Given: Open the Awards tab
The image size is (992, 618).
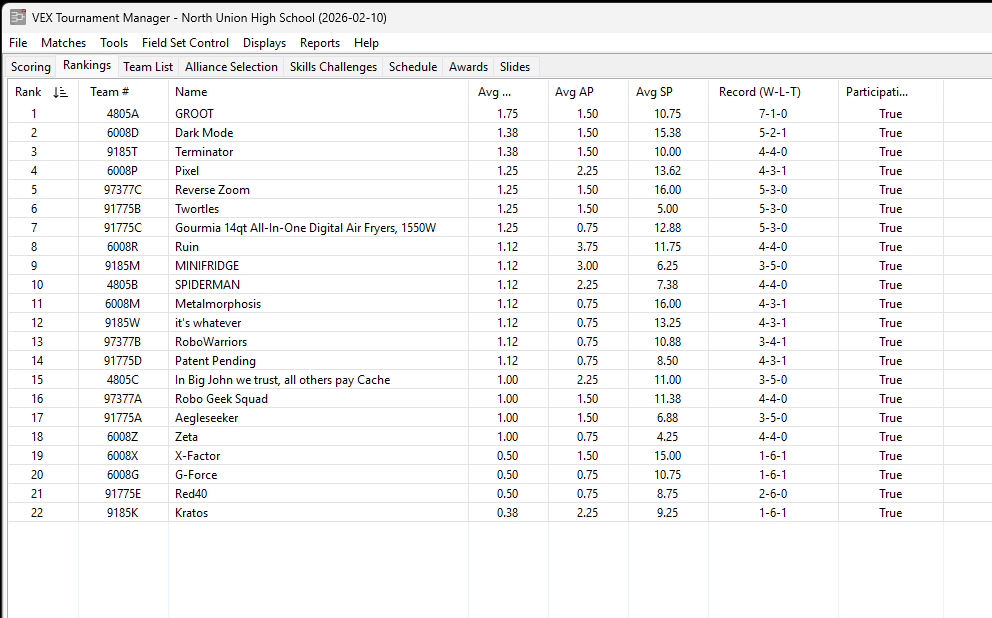Looking at the screenshot, I should click(x=469, y=67).
